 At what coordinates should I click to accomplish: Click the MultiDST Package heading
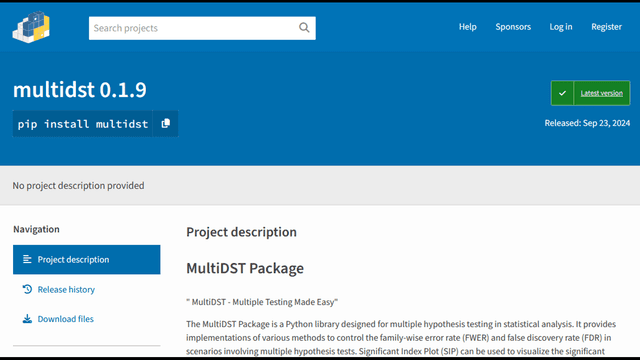(x=245, y=268)
